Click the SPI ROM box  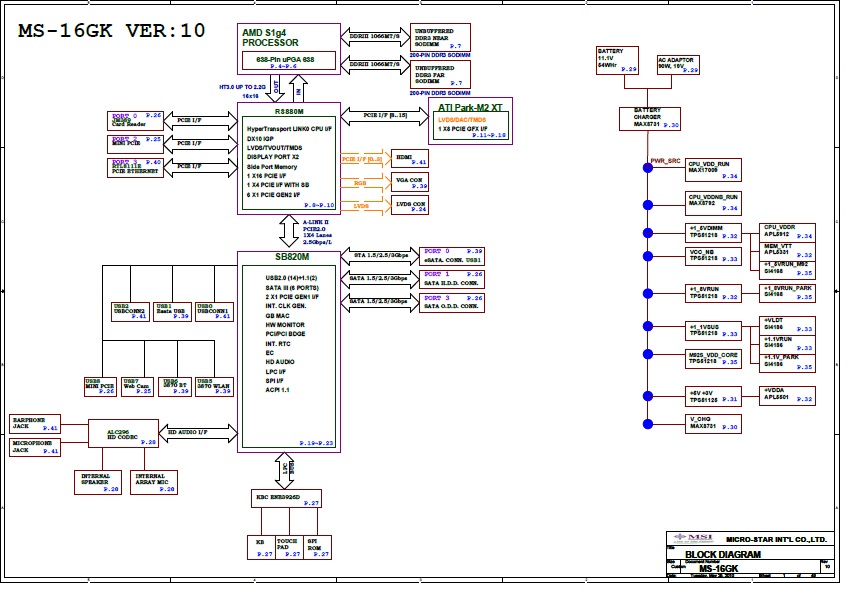(x=314, y=546)
